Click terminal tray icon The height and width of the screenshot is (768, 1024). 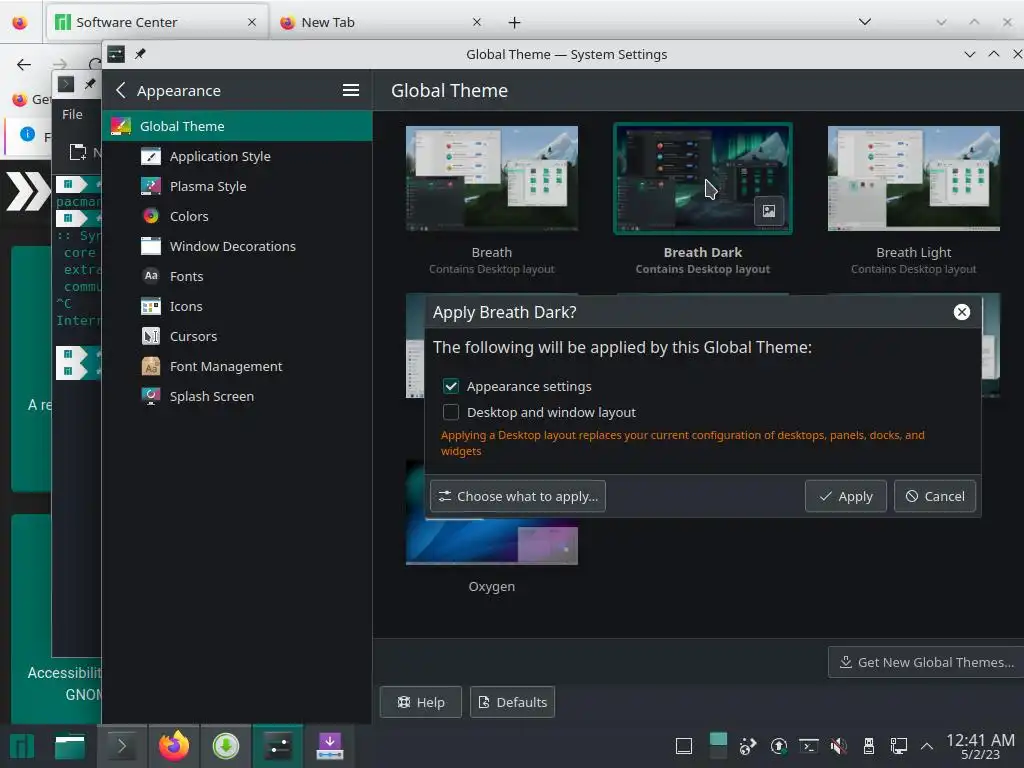click(x=808, y=746)
